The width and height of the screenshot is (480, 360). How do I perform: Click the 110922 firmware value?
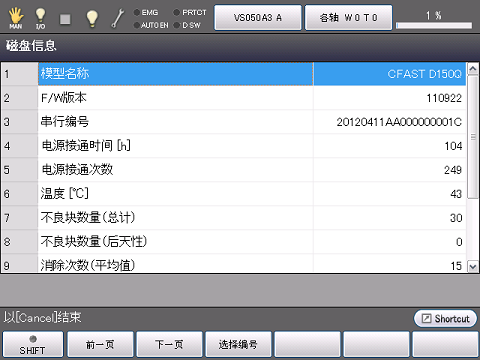pos(444,98)
